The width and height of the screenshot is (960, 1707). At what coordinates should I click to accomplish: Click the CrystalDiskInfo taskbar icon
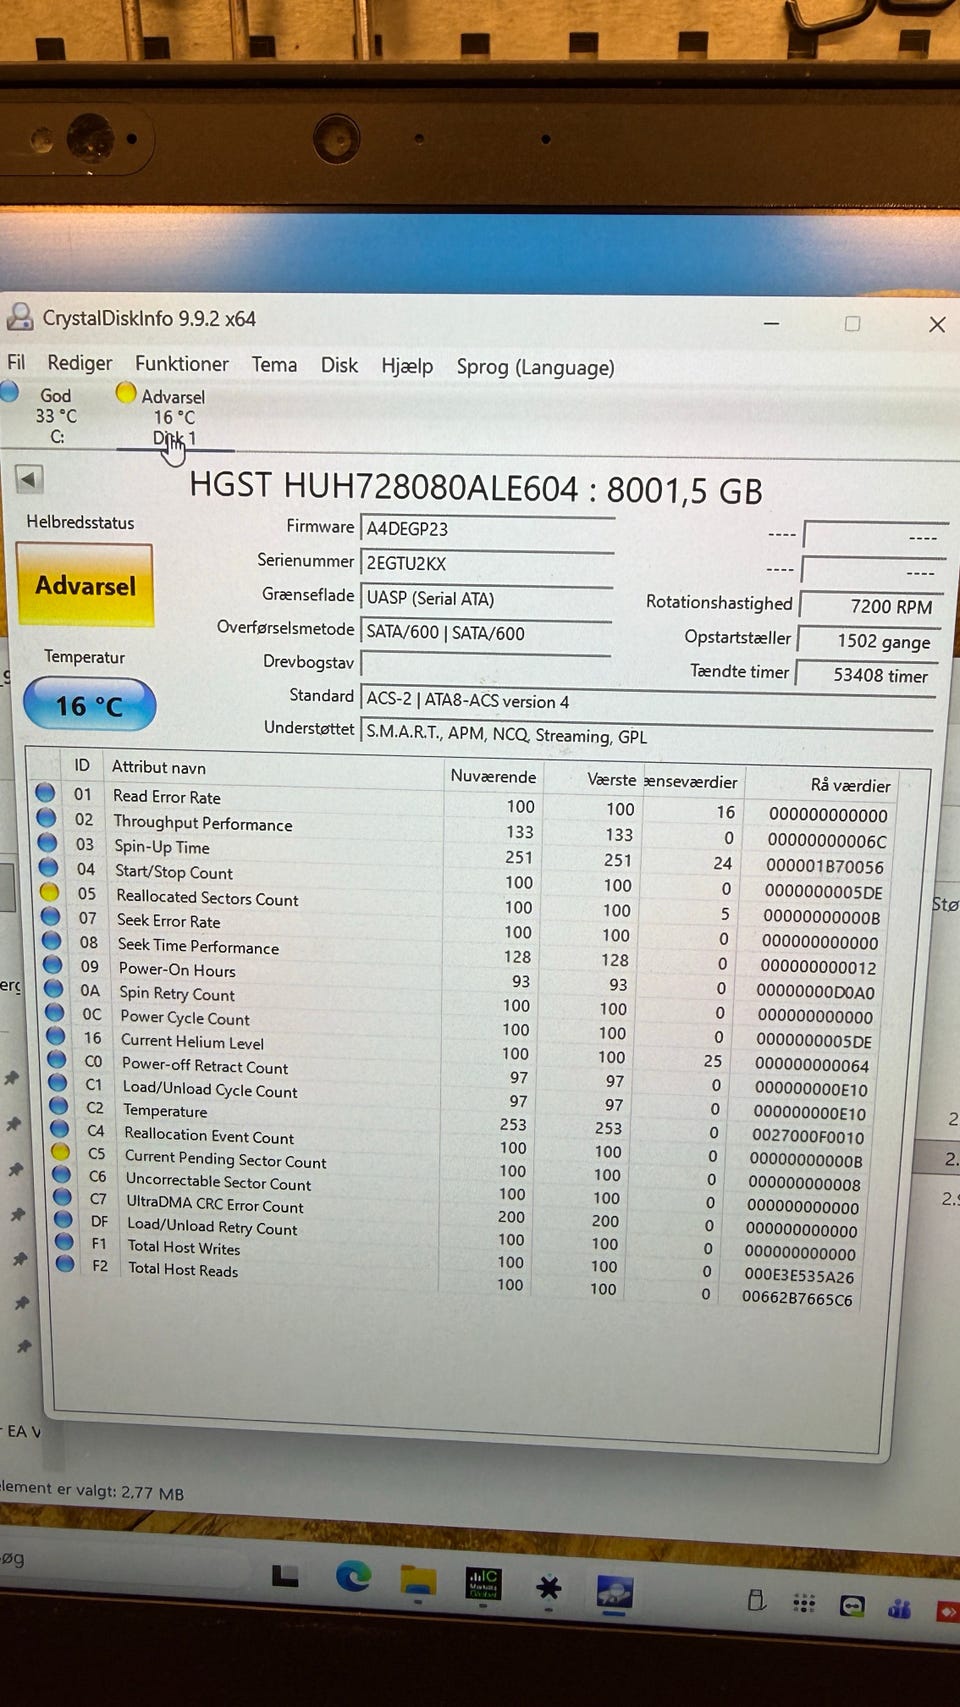614,1591
